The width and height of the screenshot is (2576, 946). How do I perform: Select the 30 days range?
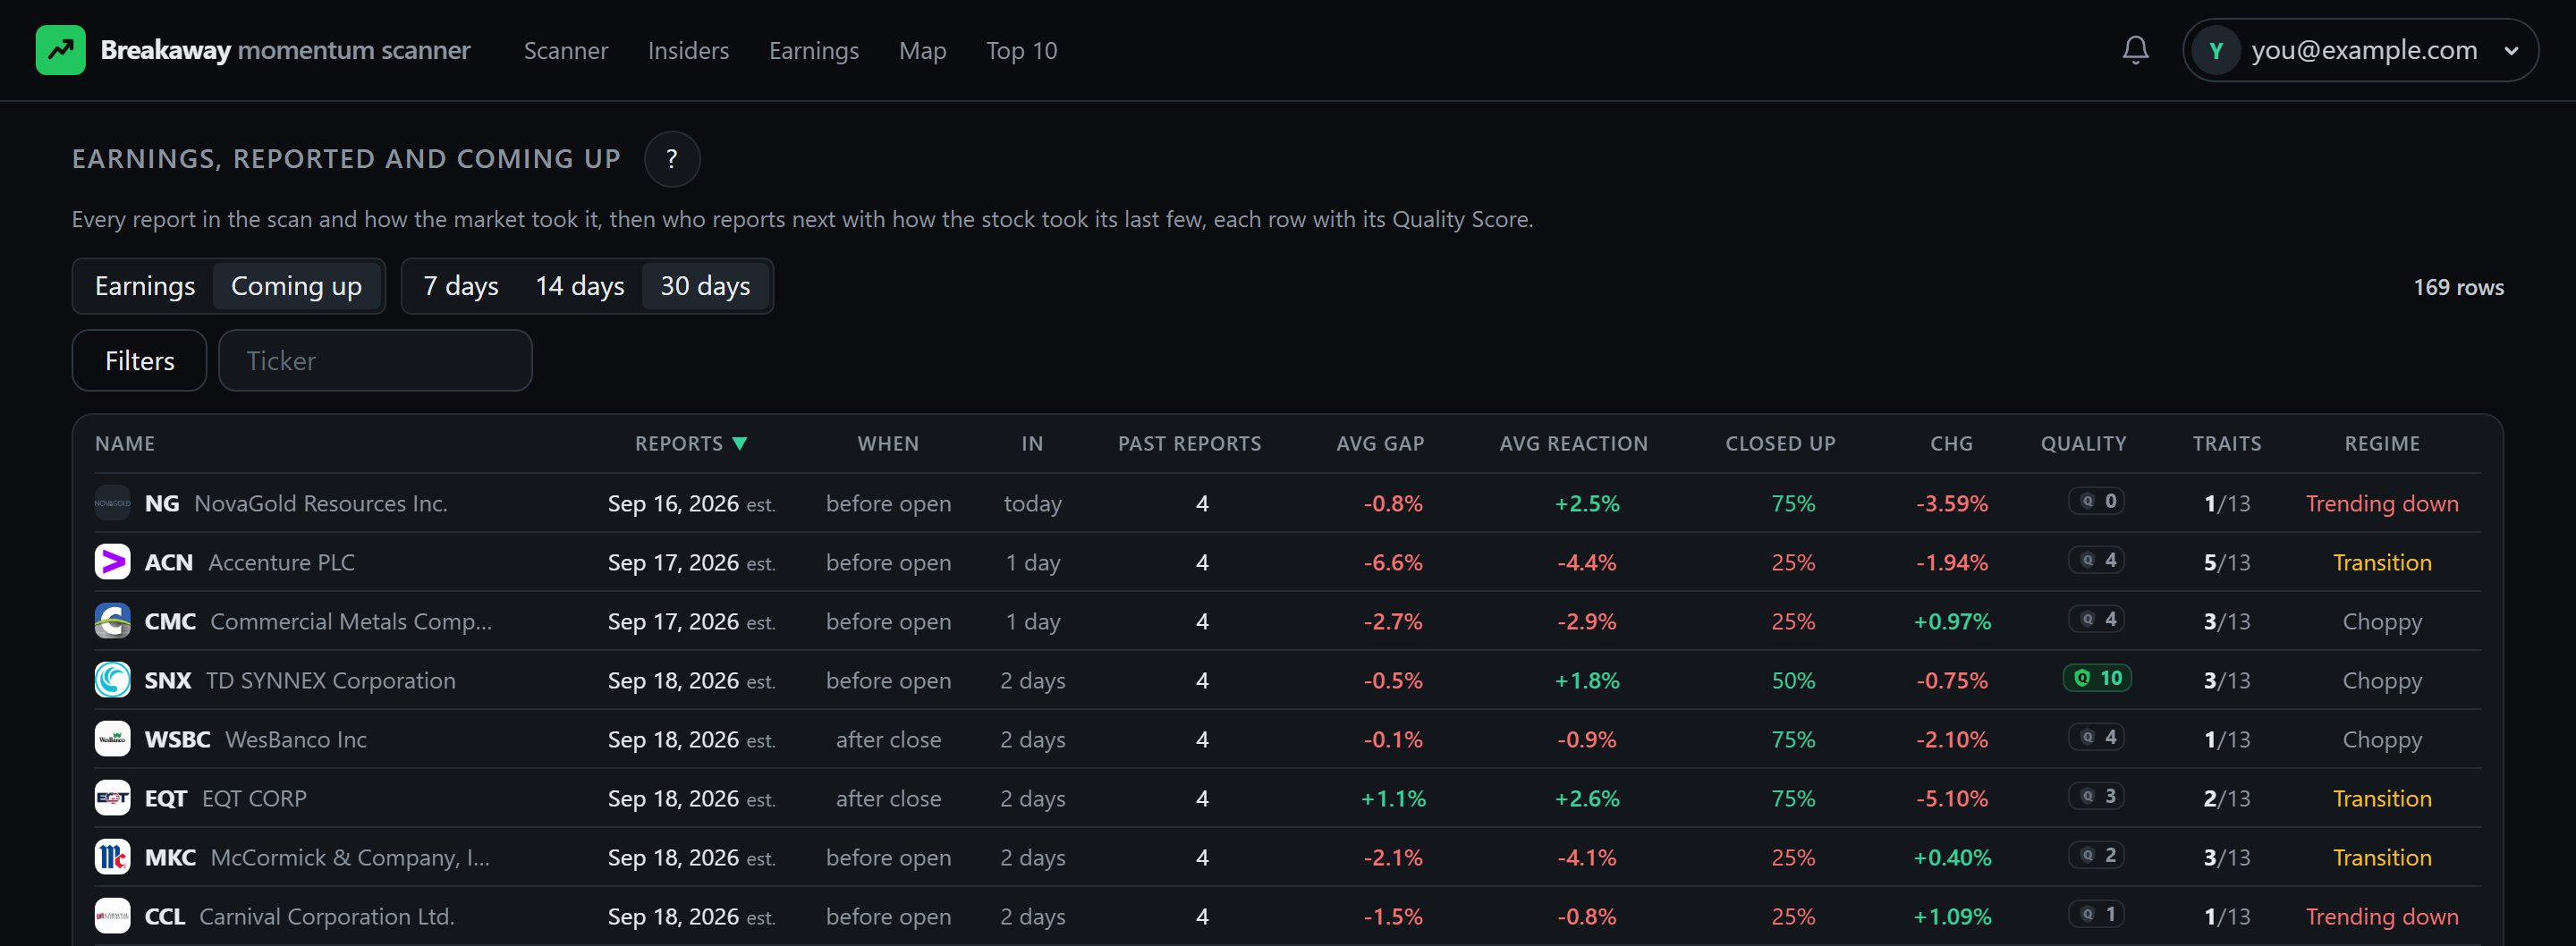click(x=705, y=286)
